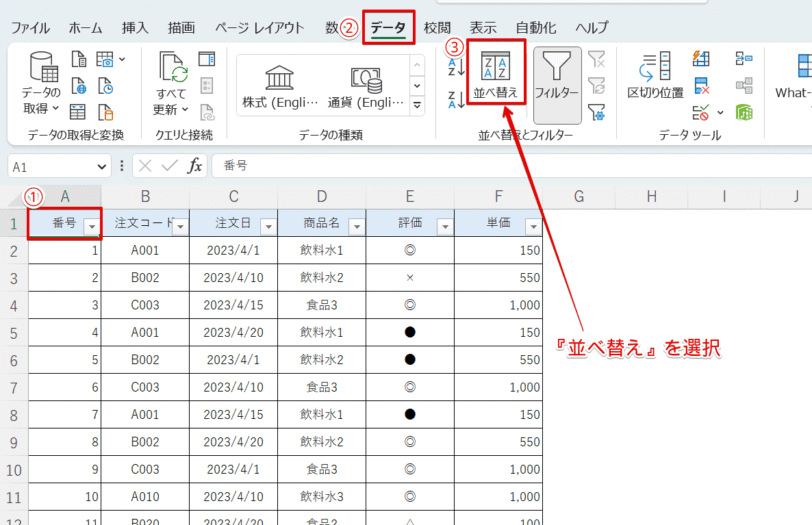Open Recent Sources clock document icon
The height and width of the screenshot is (525, 812).
coord(105,85)
